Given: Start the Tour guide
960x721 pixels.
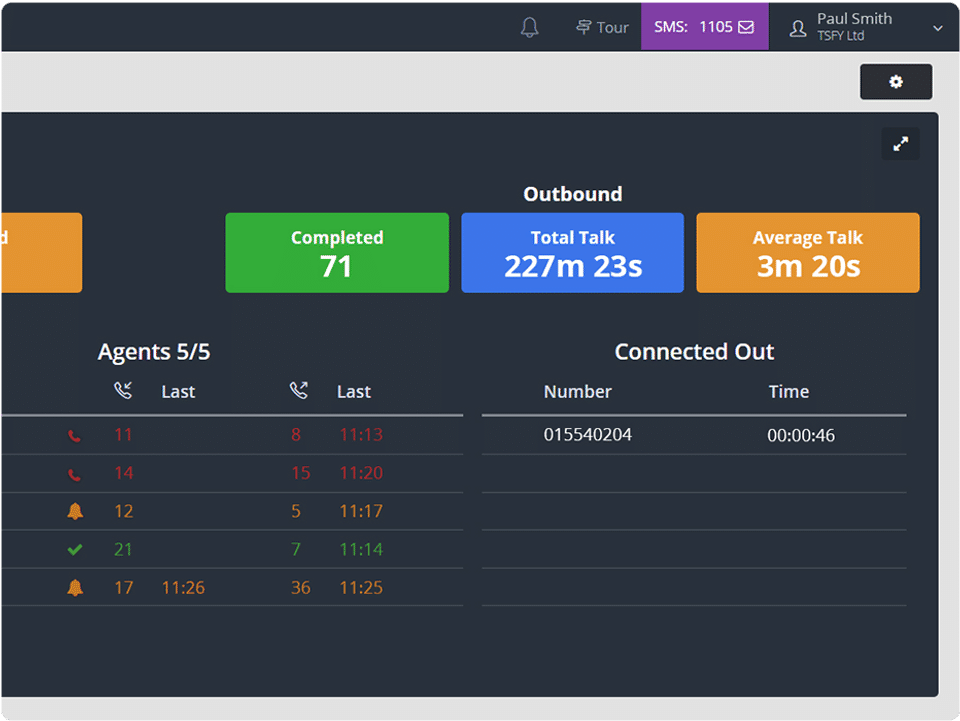Looking at the screenshot, I should point(602,27).
